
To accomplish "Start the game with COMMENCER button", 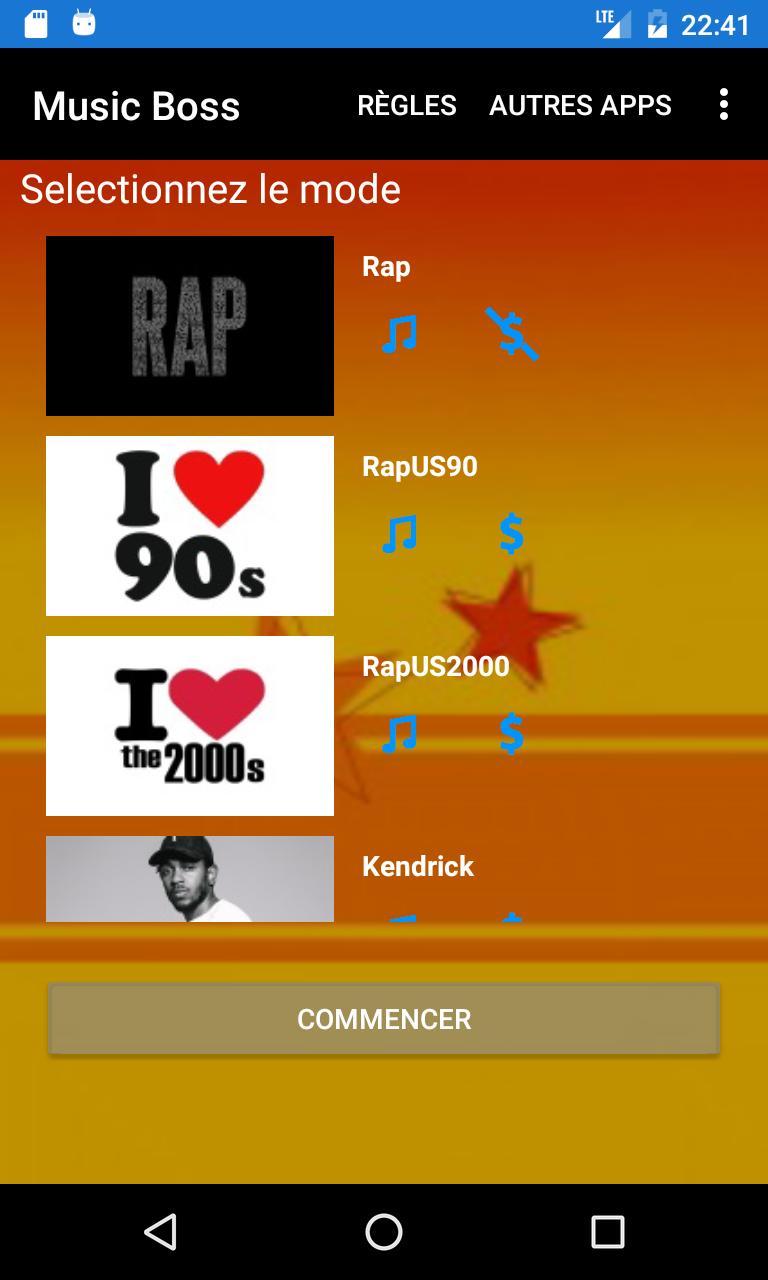I will (x=384, y=1019).
